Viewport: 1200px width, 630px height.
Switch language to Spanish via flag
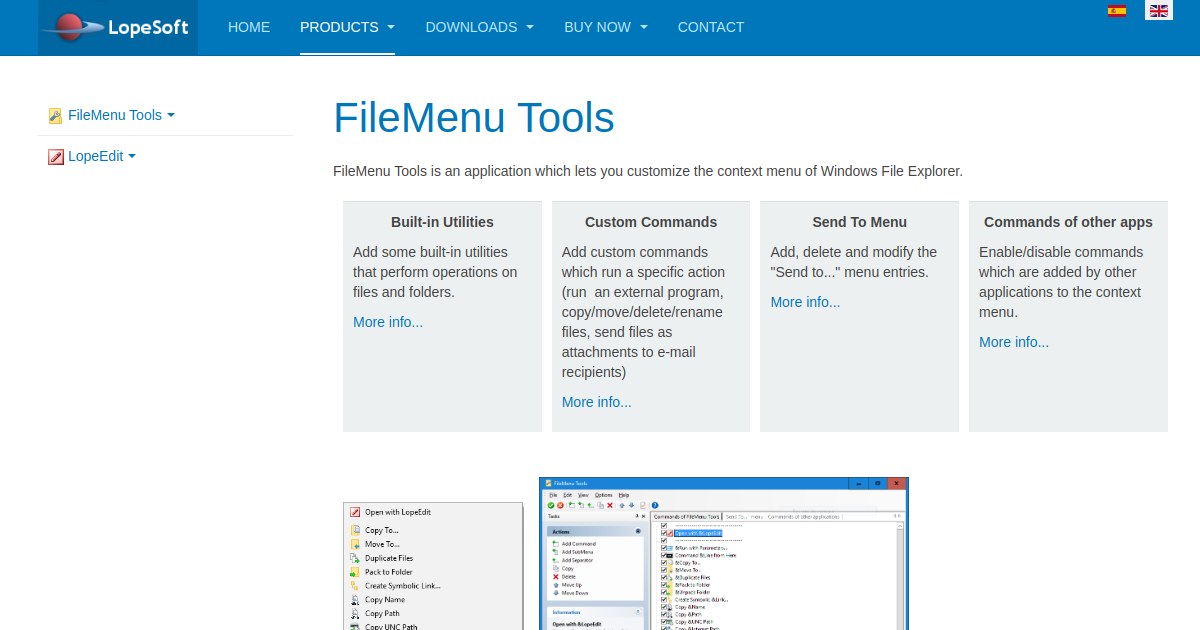click(x=1117, y=11)
